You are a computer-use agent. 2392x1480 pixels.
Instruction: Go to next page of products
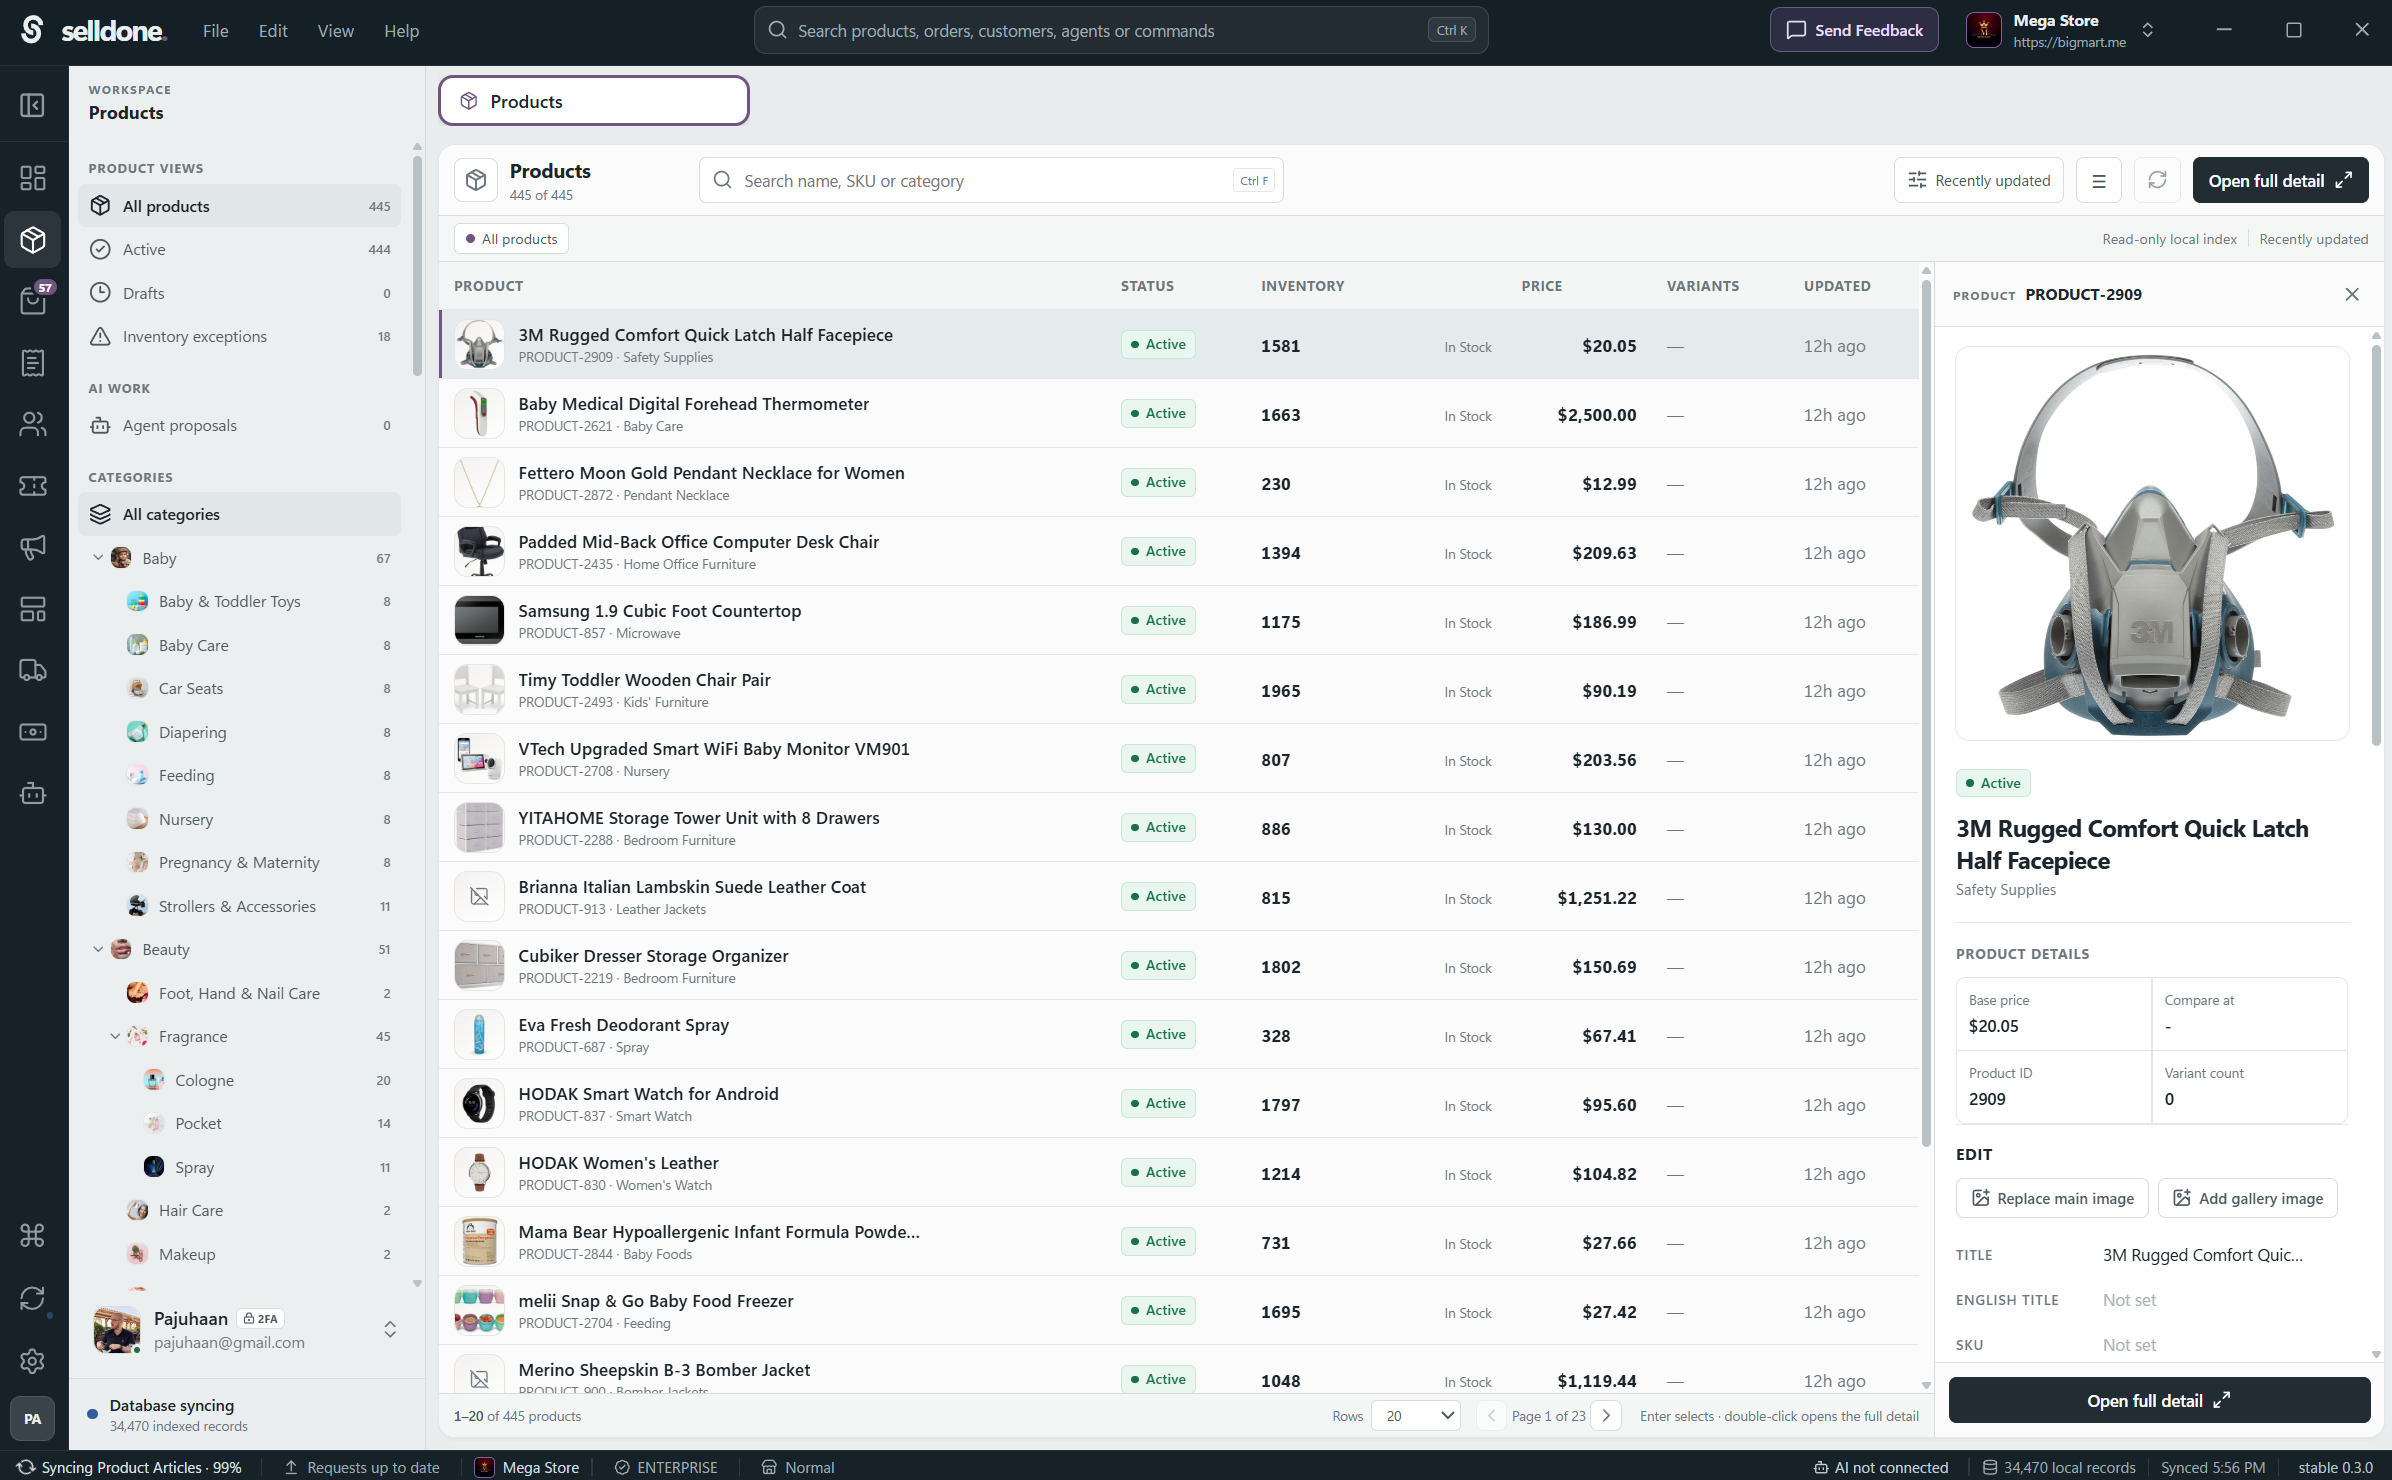(x=1606, y=1416)
